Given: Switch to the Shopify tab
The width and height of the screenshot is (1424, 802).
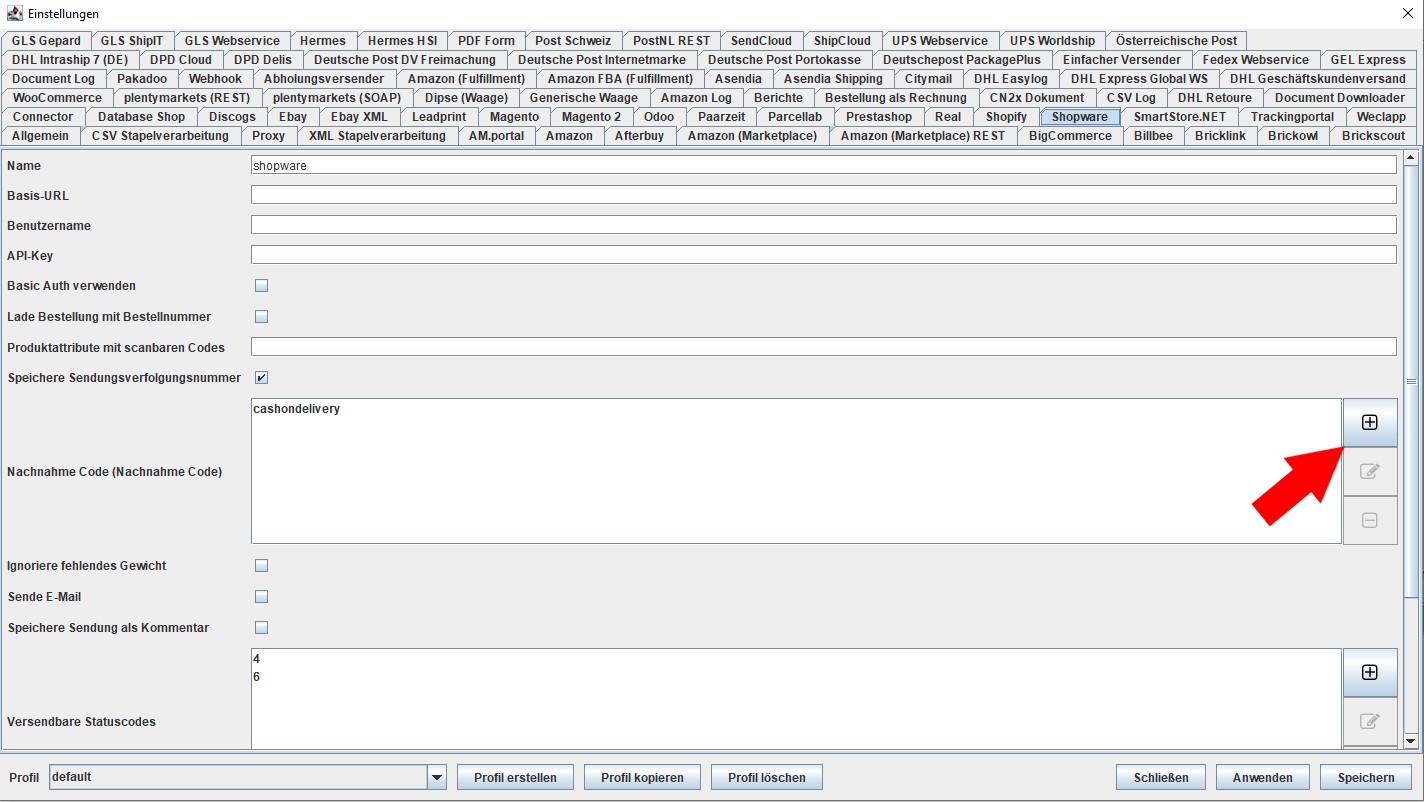Looking at the screenshot, I should (x=1006, y=117).
